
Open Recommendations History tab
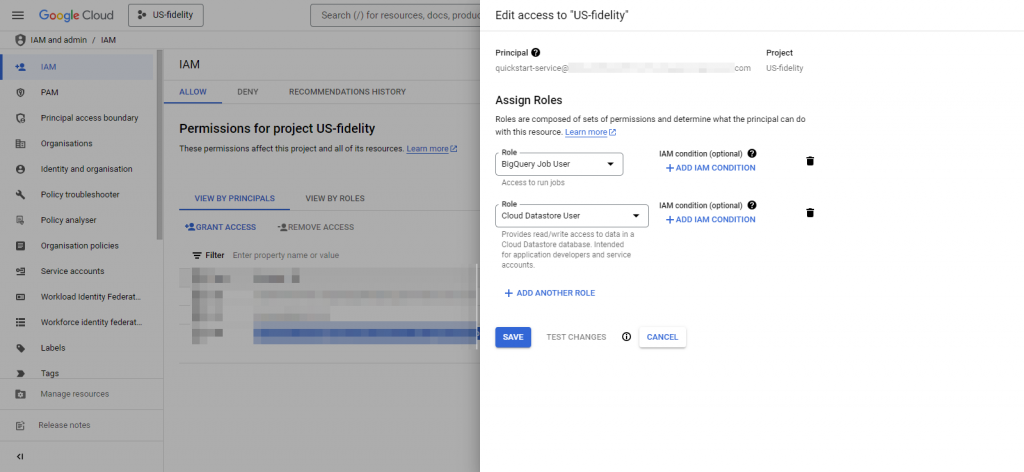tap(347, 92)
